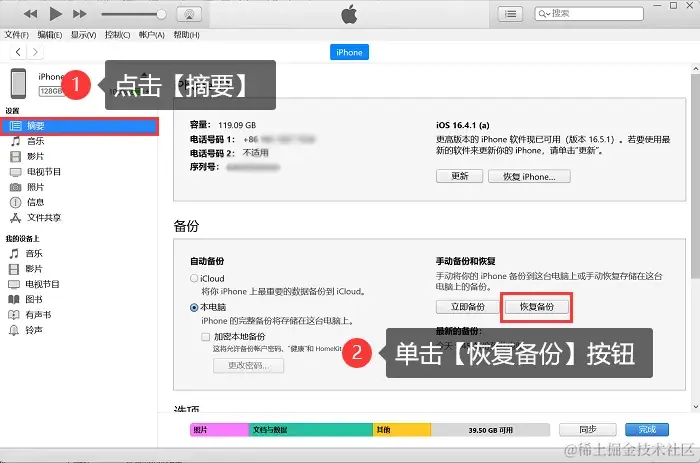Click the 其他 storage bar segment
700x463 pixels.
pos(402,430)
